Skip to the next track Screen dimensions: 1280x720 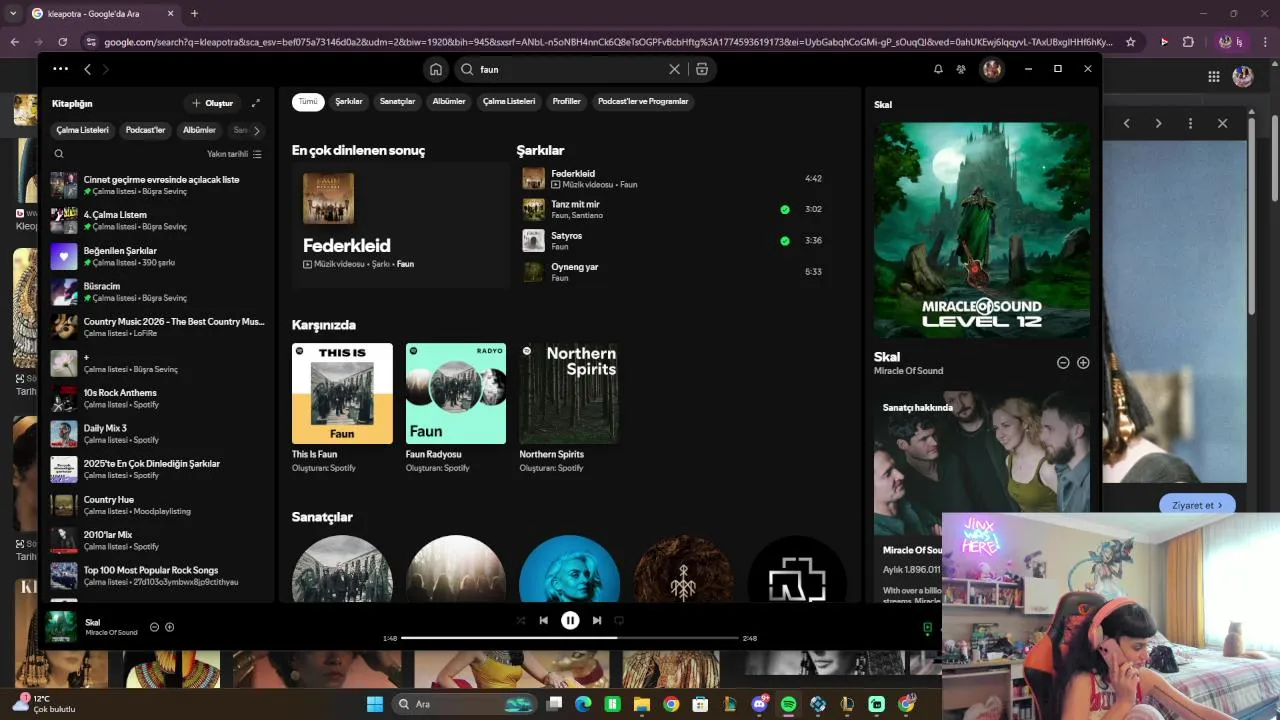pyautogui.click(x=597, y=620)
